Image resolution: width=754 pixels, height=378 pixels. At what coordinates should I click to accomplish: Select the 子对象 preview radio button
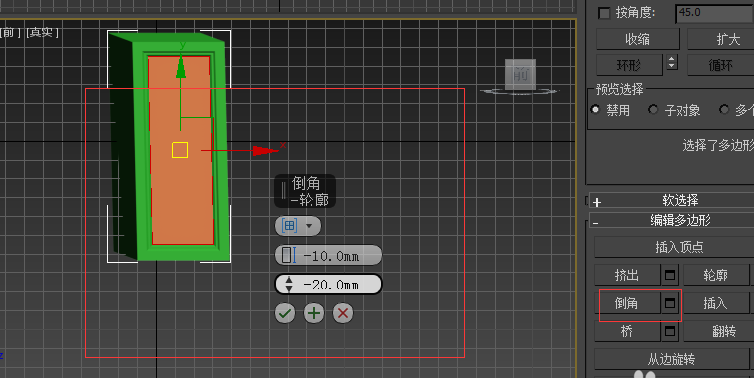[653, 110]
